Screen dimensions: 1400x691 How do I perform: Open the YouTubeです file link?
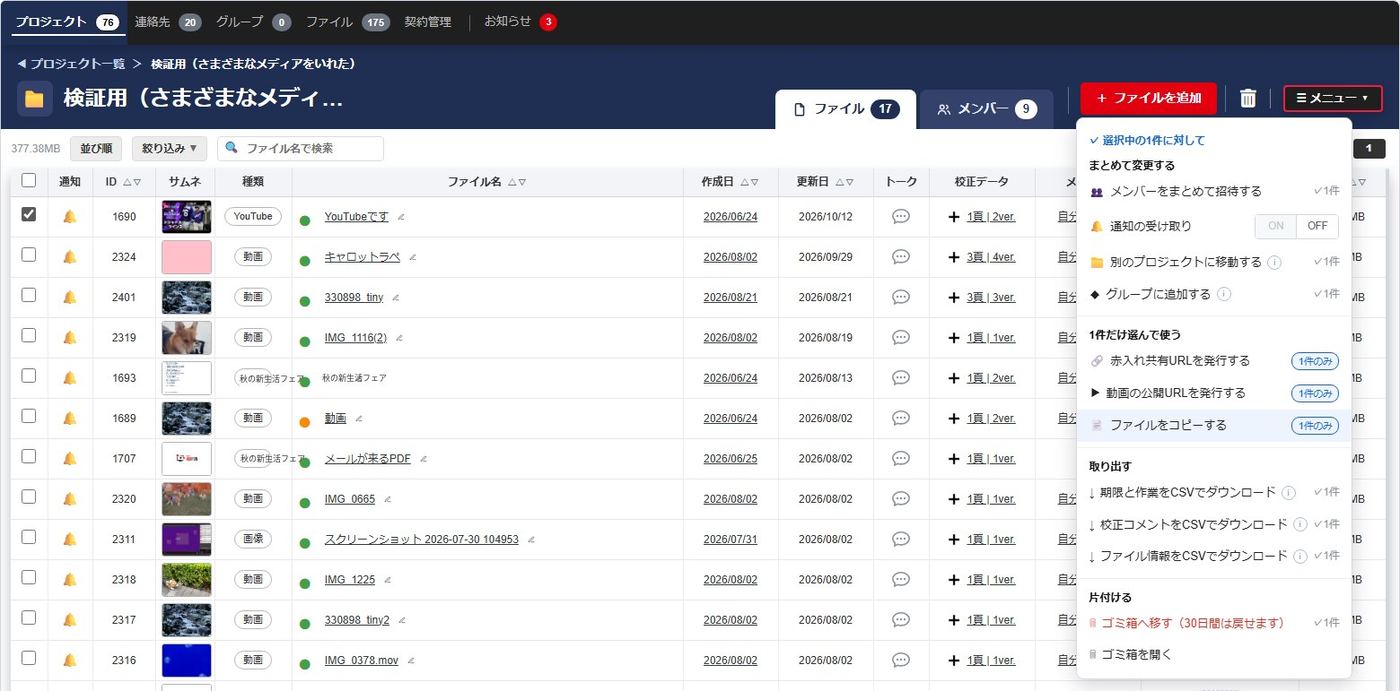(x=356, y=216)
